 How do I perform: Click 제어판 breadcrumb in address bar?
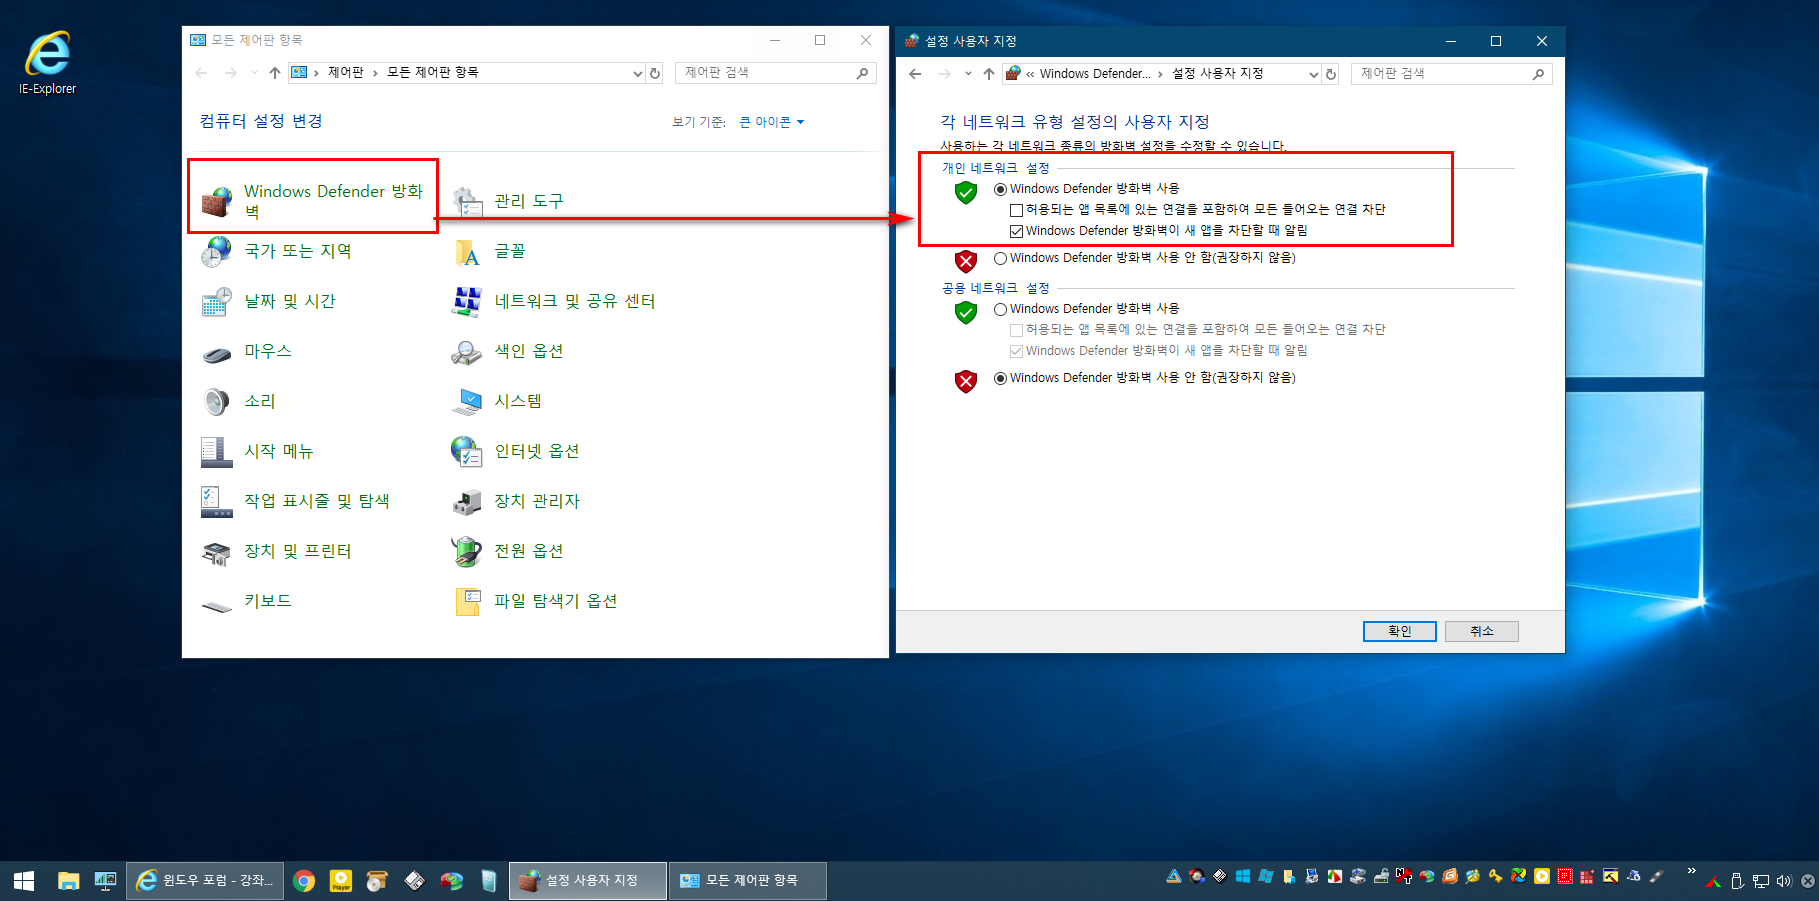(346, 73)
